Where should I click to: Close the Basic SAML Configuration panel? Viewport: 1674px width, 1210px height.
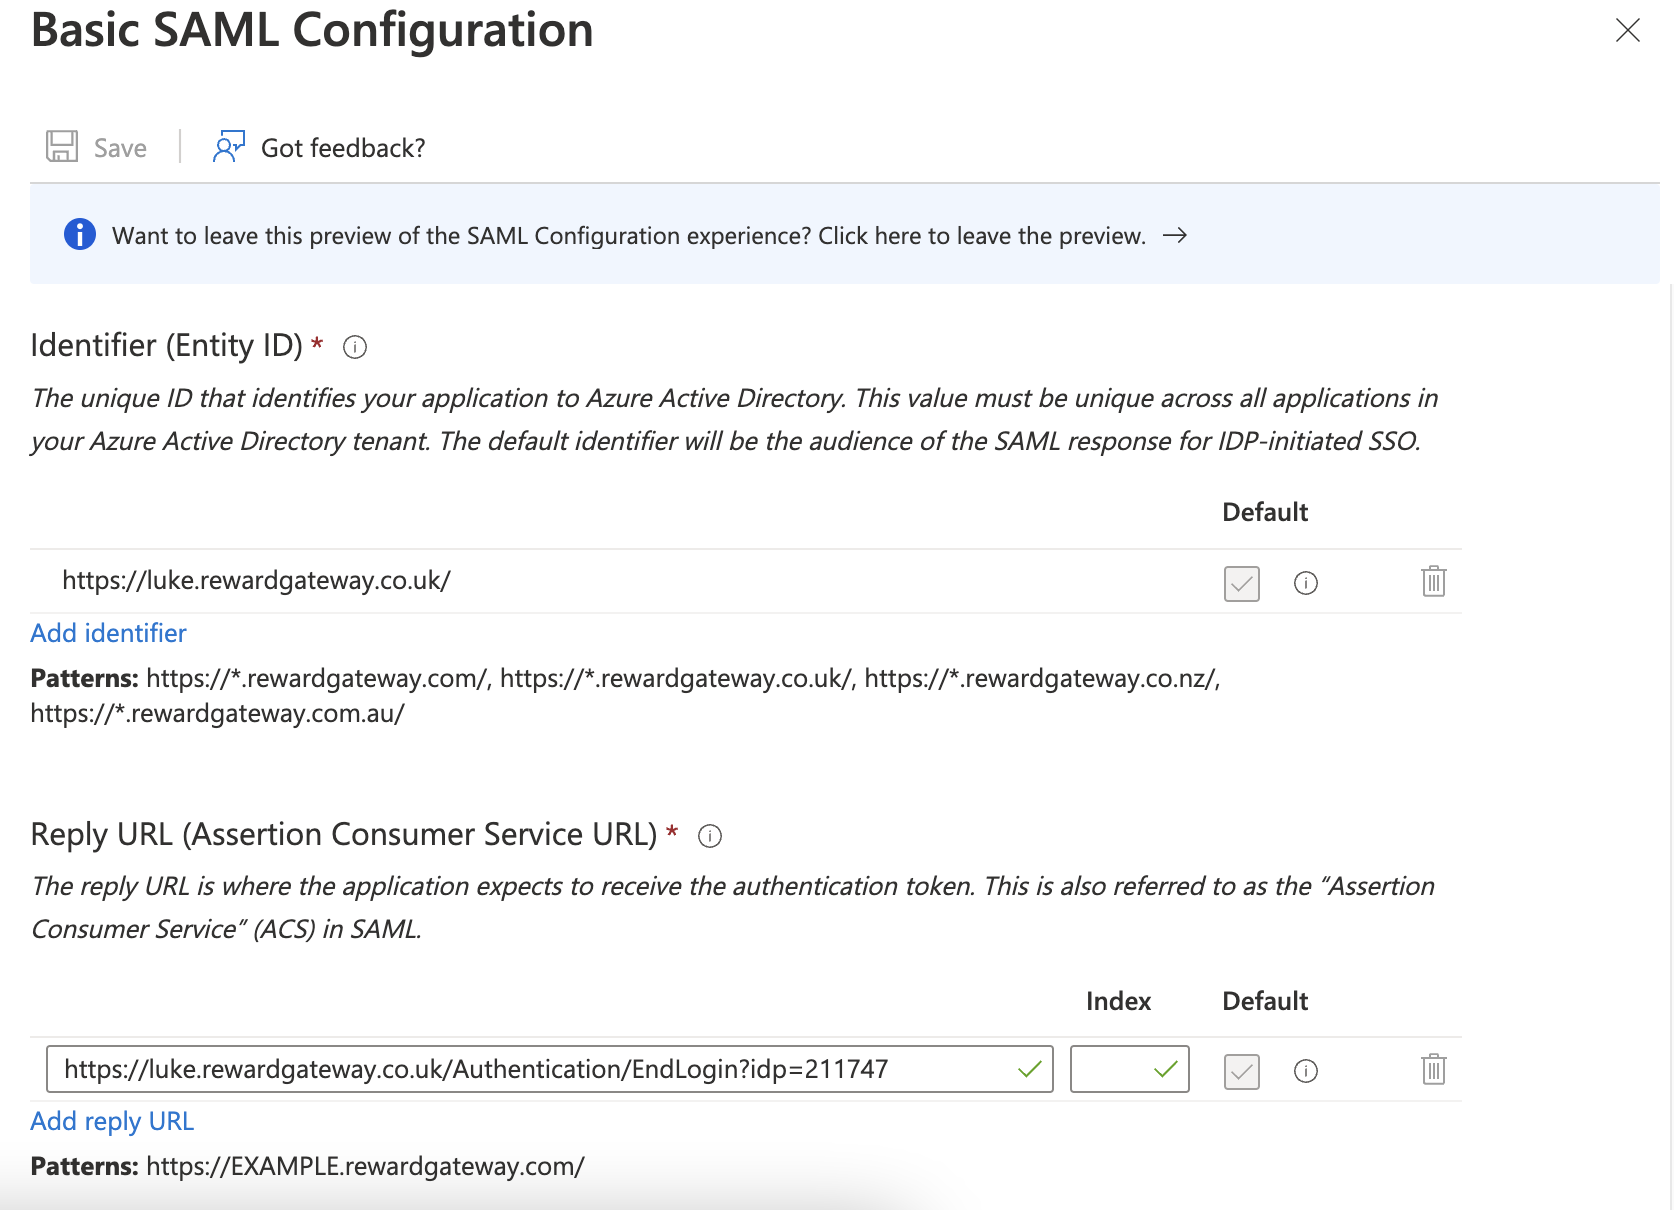tap(1628, 31)
